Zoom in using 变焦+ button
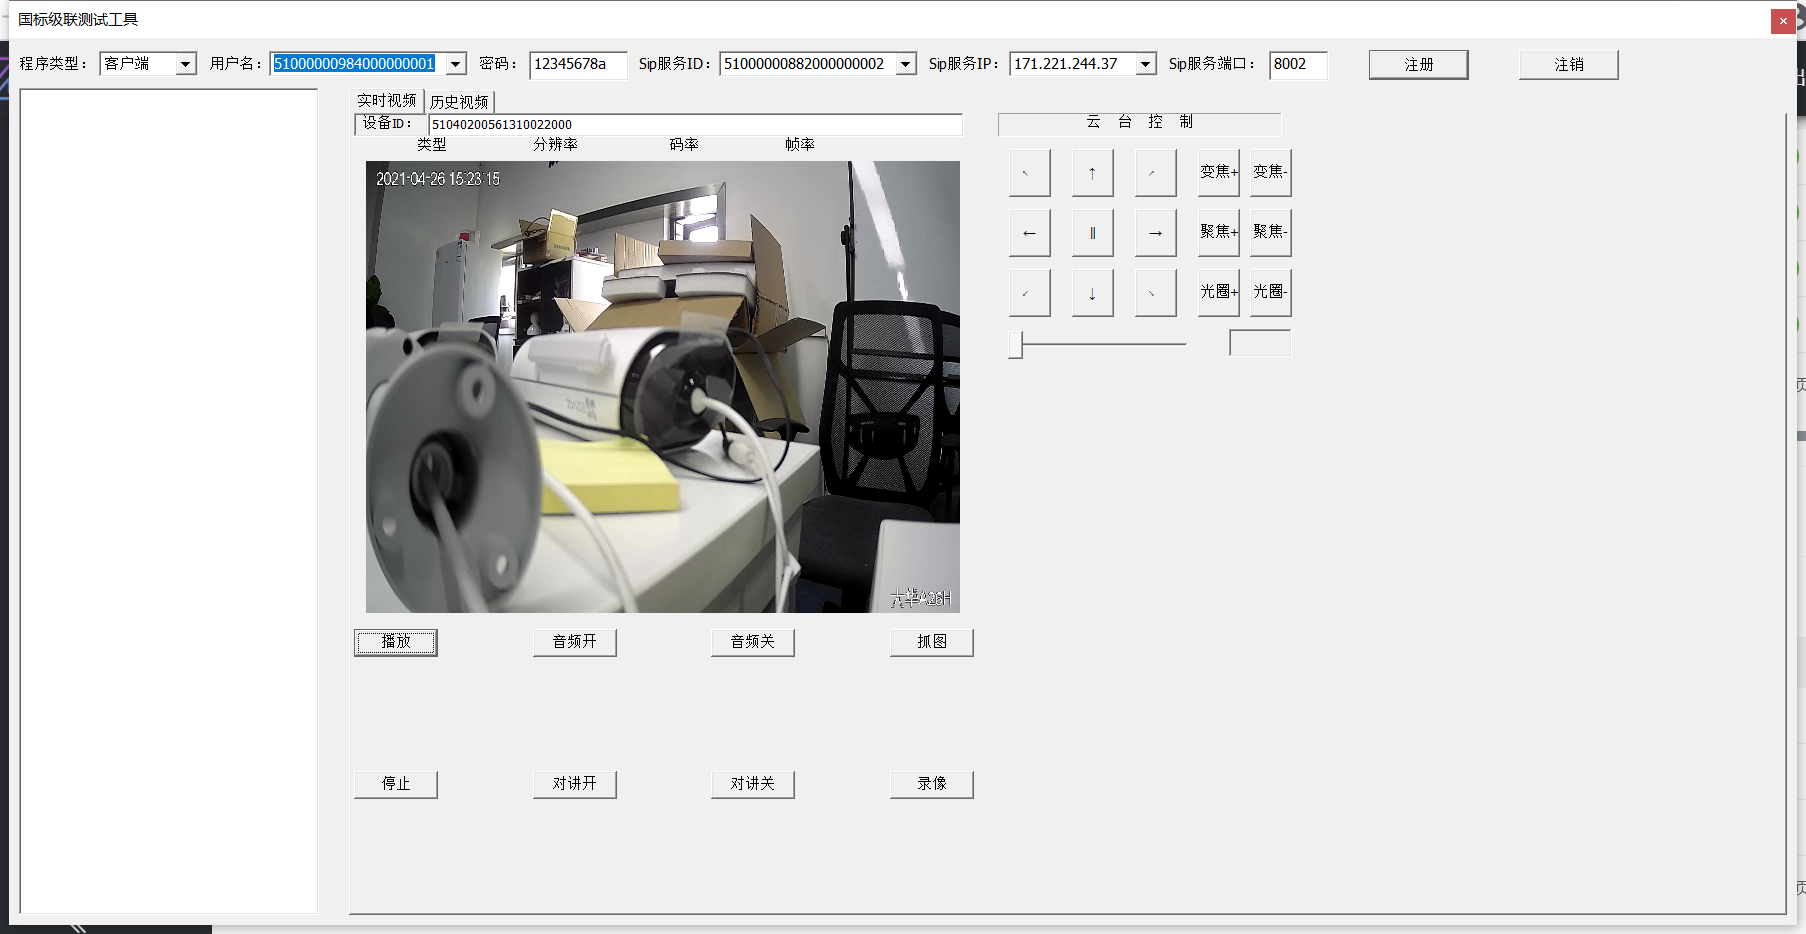This screenshot has height=934, width=1806. coord(1218,173)
